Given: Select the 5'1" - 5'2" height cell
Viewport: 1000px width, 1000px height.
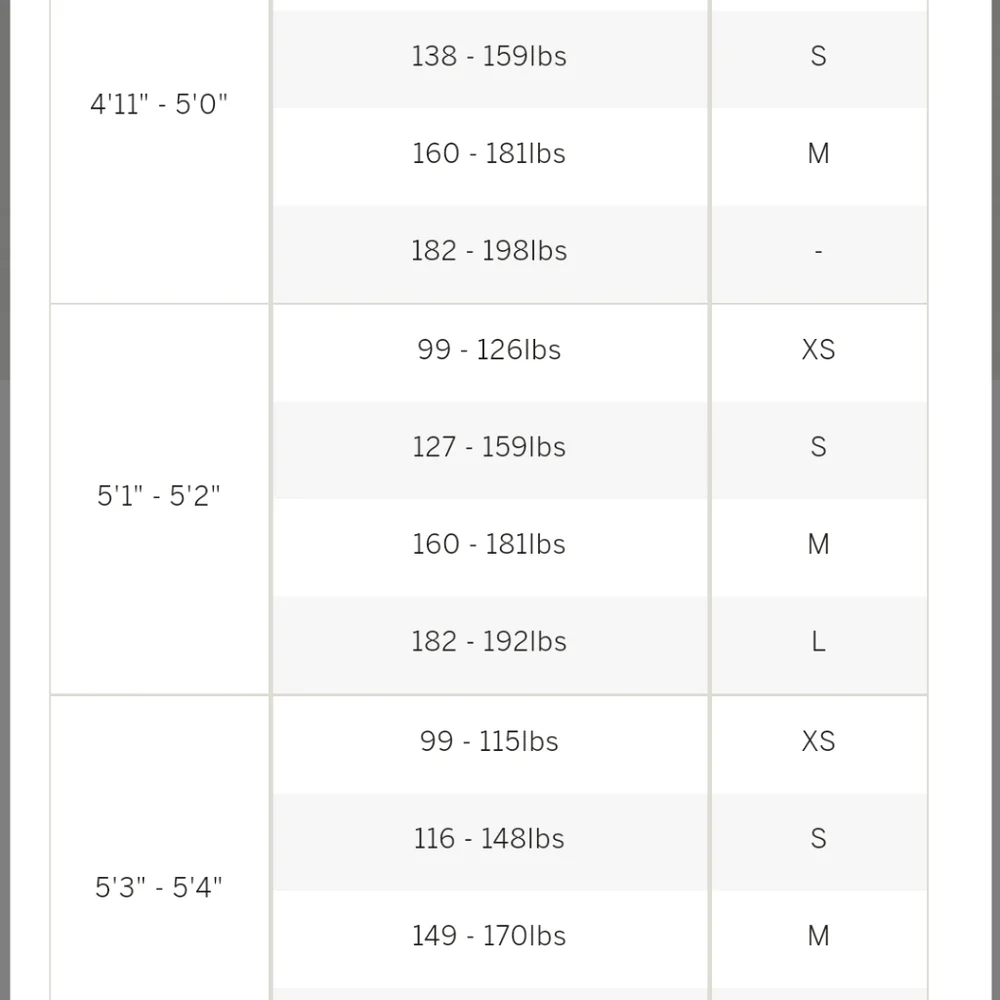Looking at the screenshot, I should pos(159,499).
